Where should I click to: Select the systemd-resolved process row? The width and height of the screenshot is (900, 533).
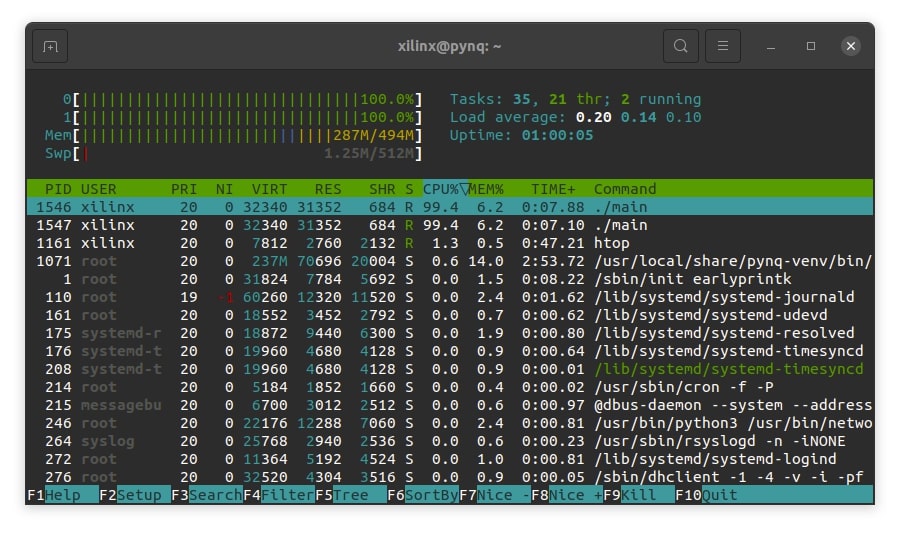tap(450, 333)
